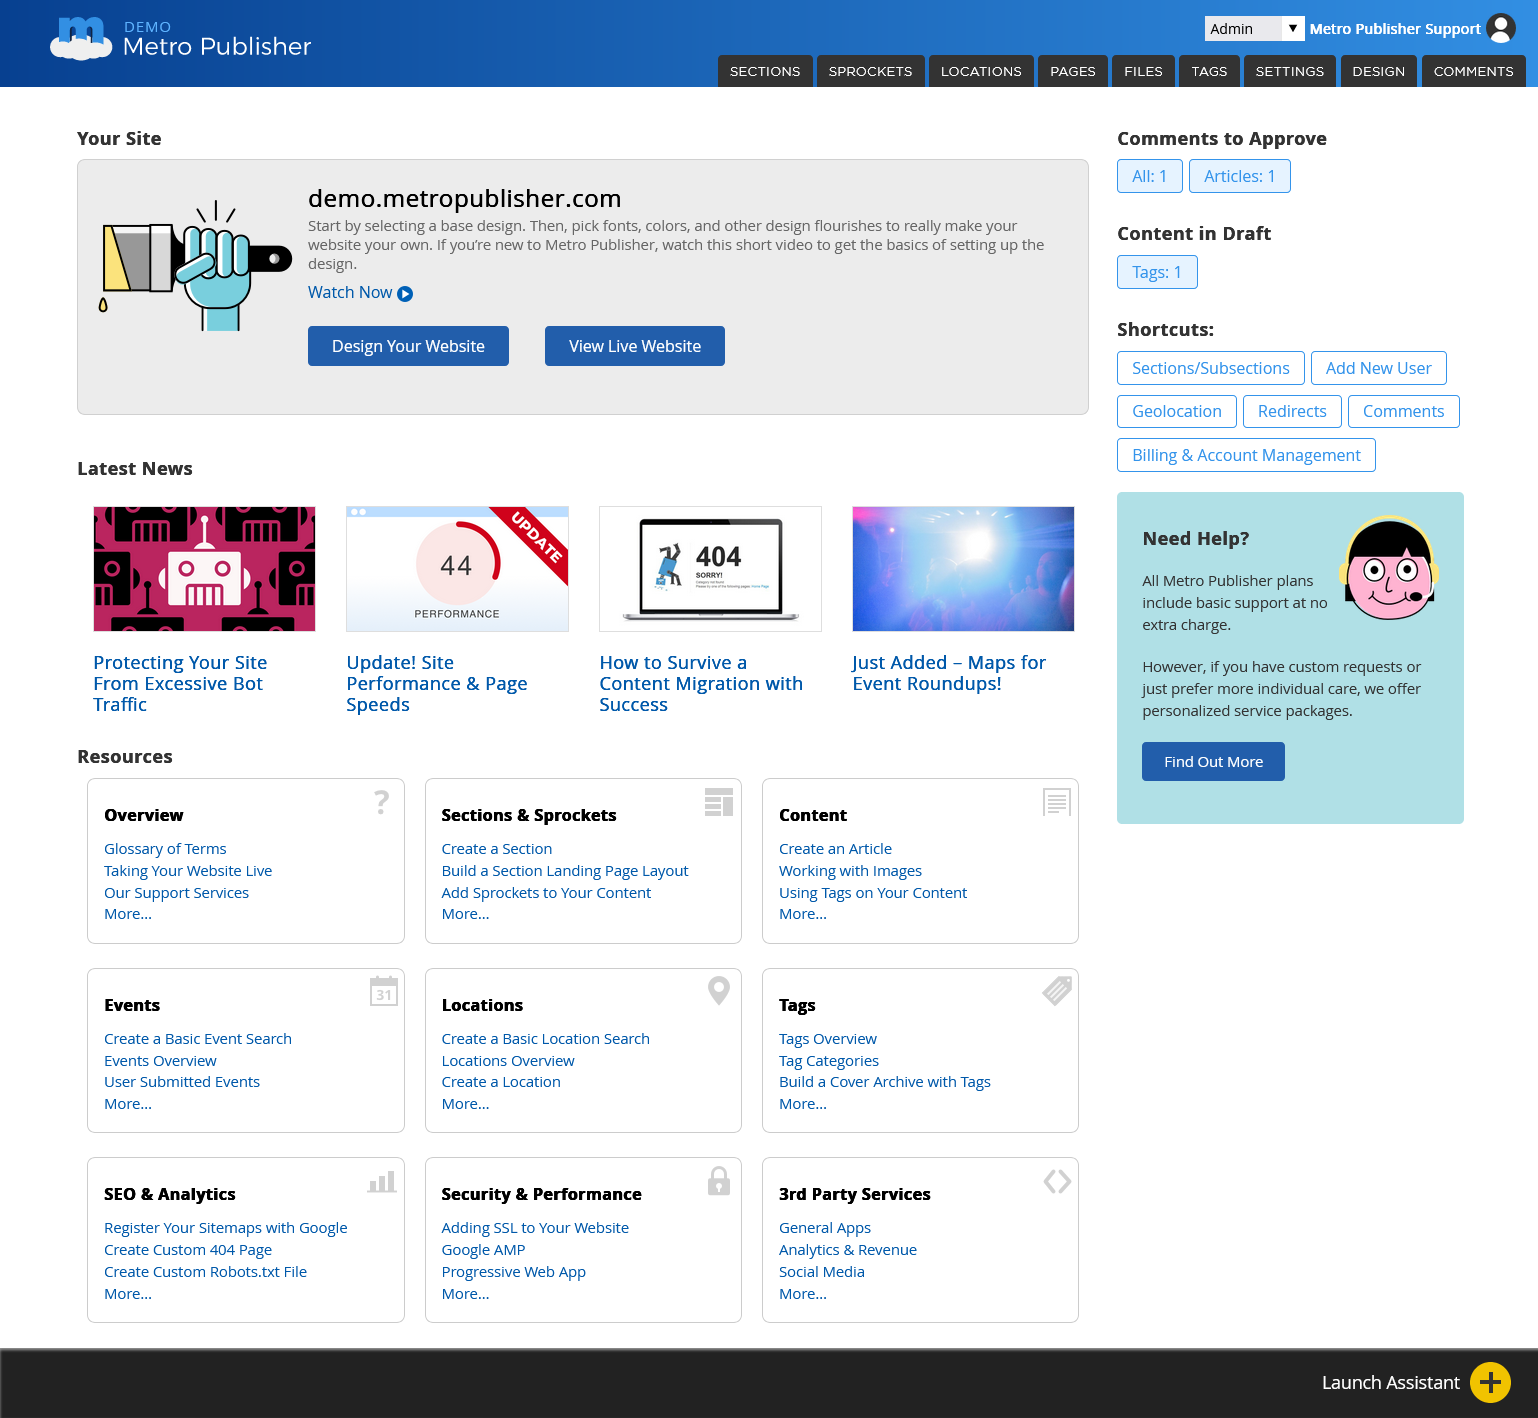The image size is (1538, 1418).
Task: Click the Find Out More button
Action: pos(1213,761)
